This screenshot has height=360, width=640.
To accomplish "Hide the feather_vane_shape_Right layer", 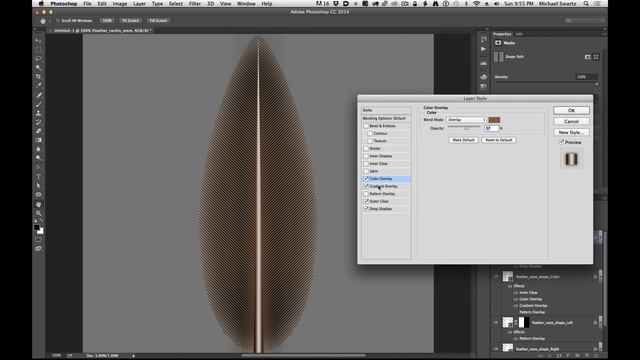I will click(496, 349).
